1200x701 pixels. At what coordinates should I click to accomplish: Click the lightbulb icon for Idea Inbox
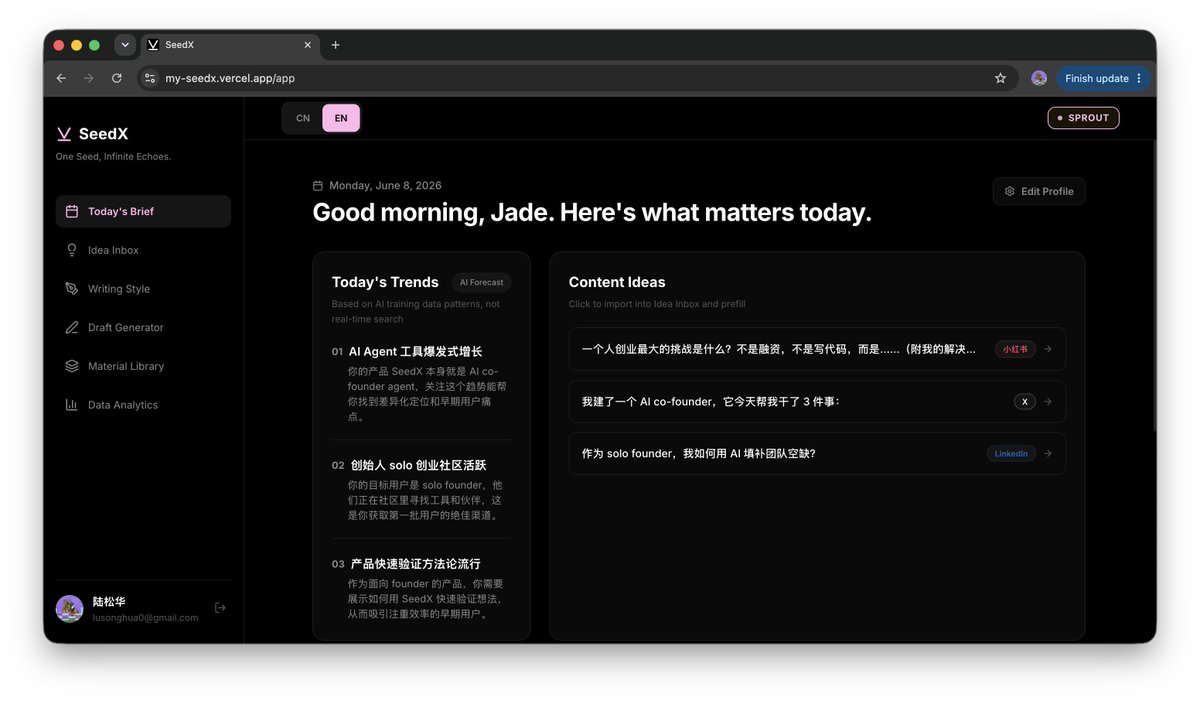72,250
